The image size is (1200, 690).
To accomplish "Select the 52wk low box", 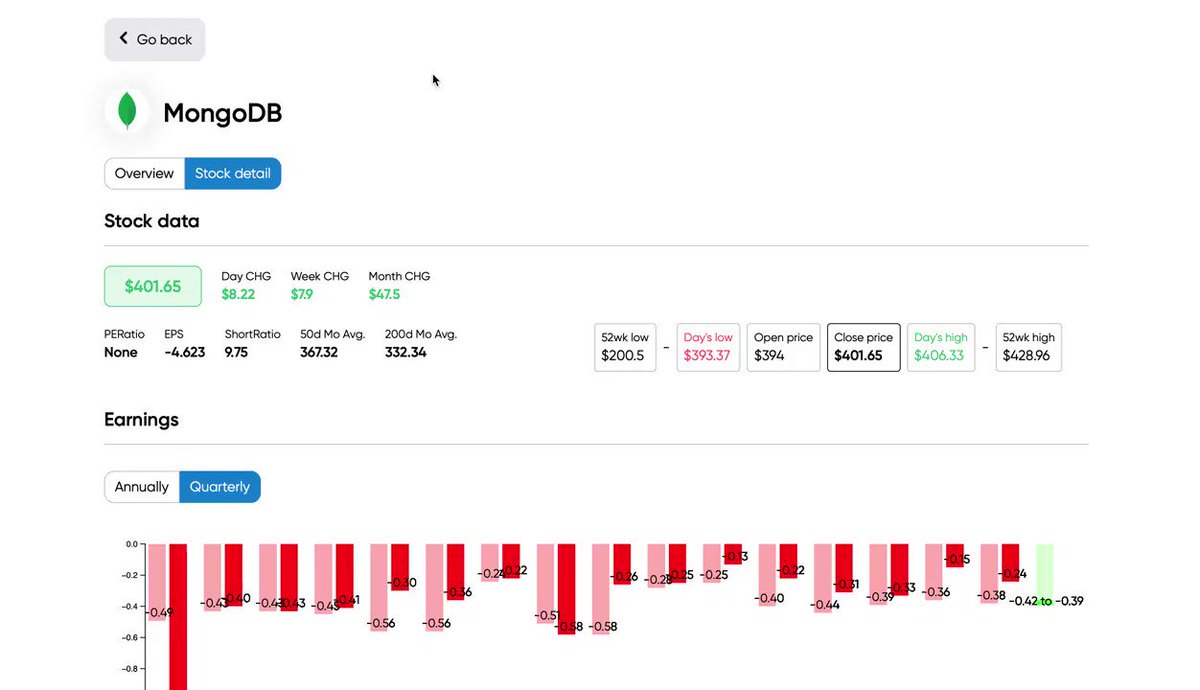I will pyautogui.click(x=625, y=347).
